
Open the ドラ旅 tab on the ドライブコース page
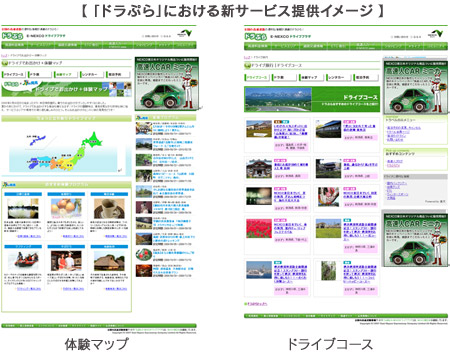point(284,77)
